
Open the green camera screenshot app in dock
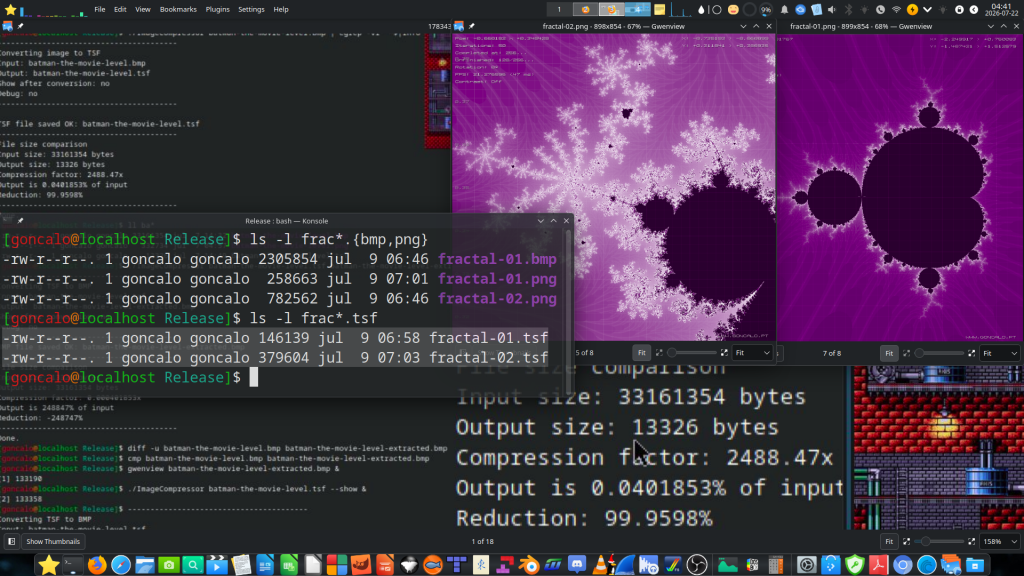click(x=168, y=565)
